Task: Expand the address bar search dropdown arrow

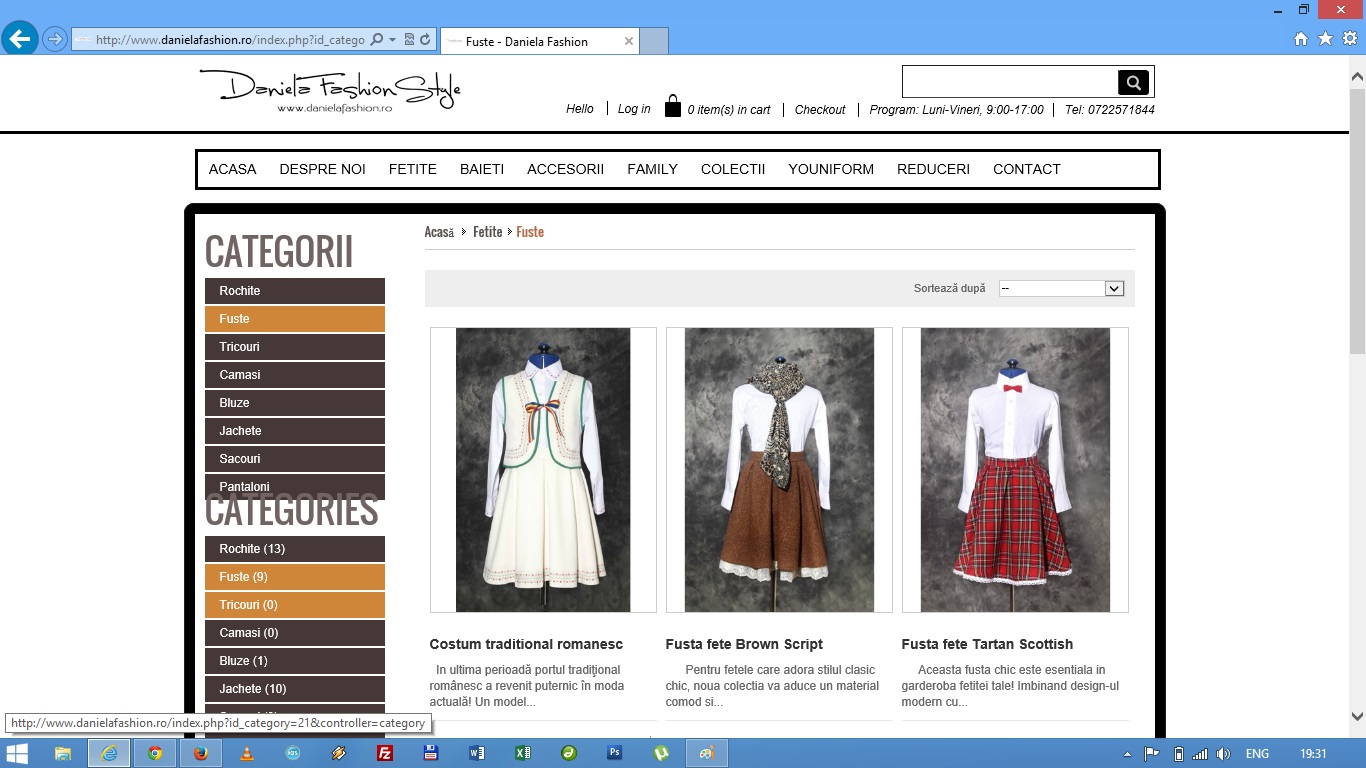Action: 393,40
